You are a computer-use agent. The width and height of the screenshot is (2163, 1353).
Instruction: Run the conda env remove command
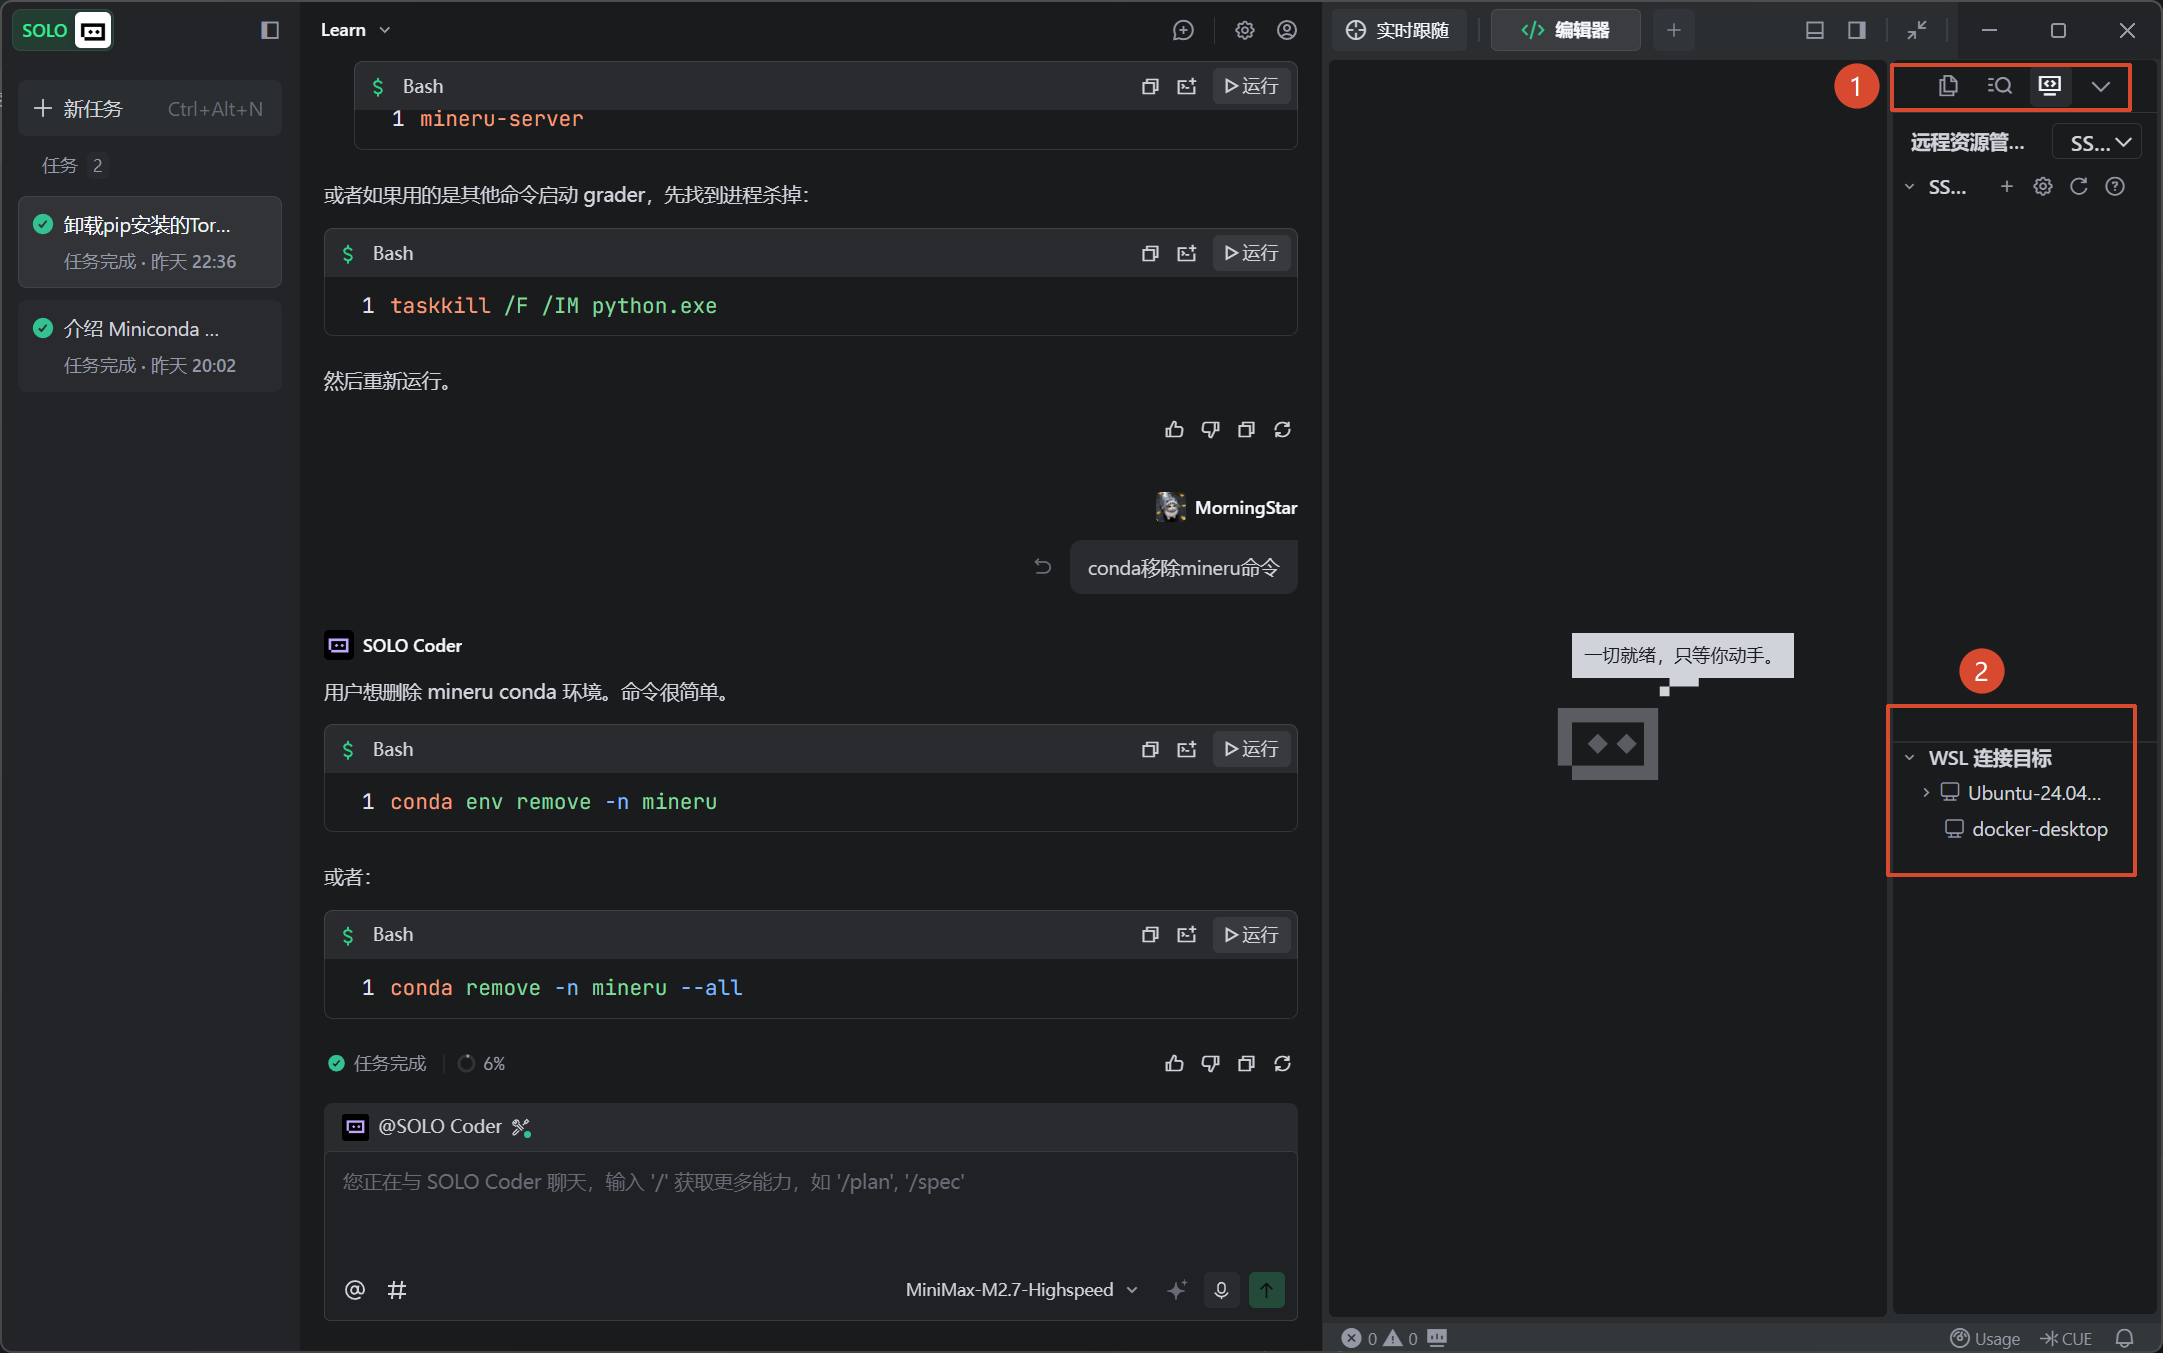coord(1251,749)
